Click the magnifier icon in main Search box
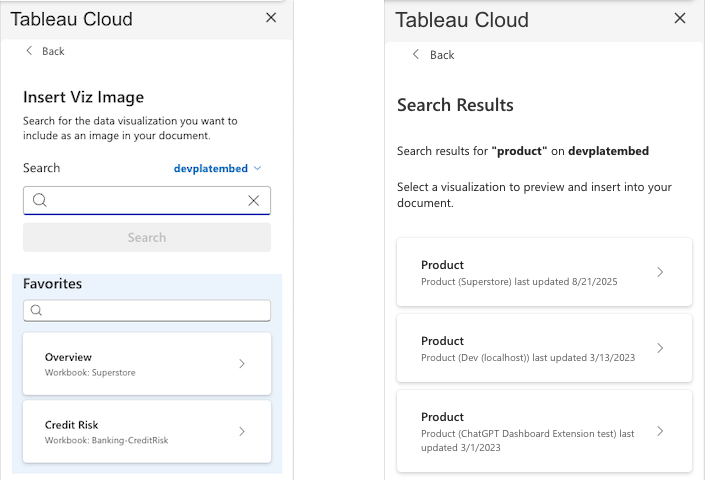The height and width of the screenshot is (480, 707). (40, 201)
